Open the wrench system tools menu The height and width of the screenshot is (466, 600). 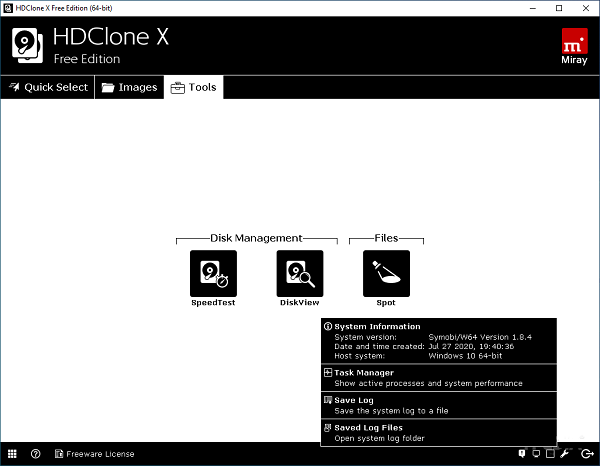(x=565, y=453)
